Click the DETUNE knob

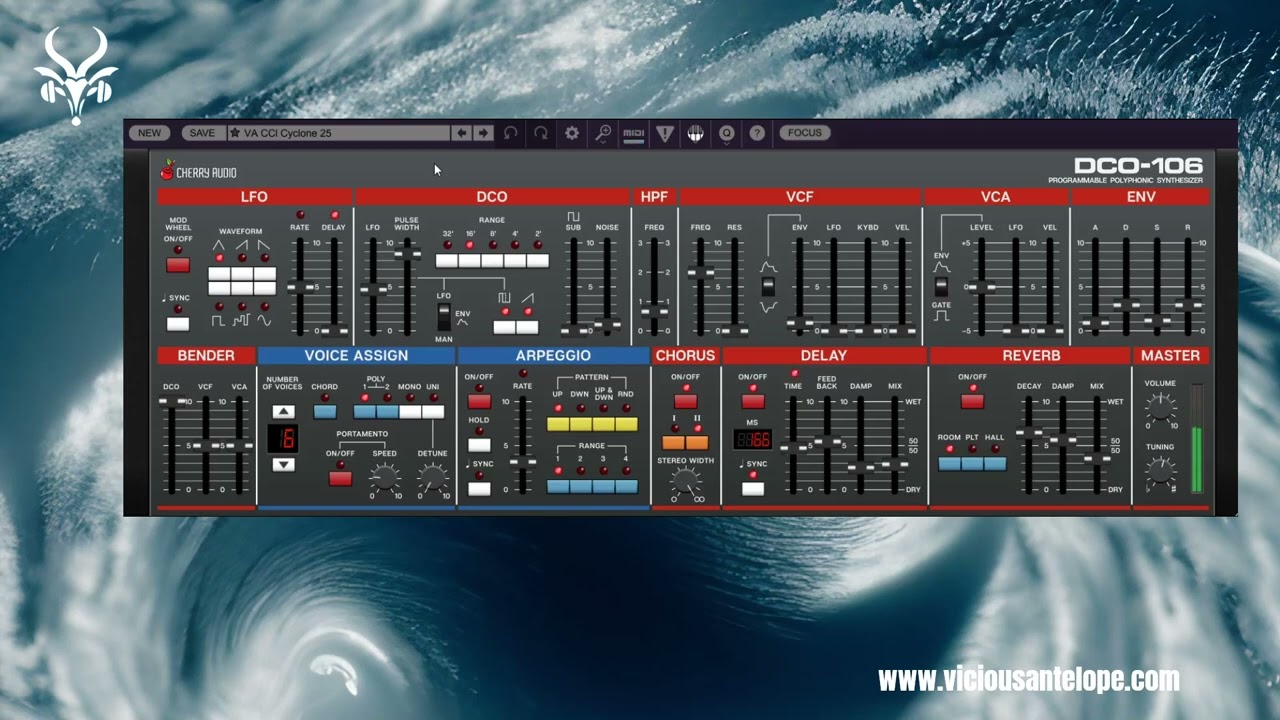click(433, 479)
